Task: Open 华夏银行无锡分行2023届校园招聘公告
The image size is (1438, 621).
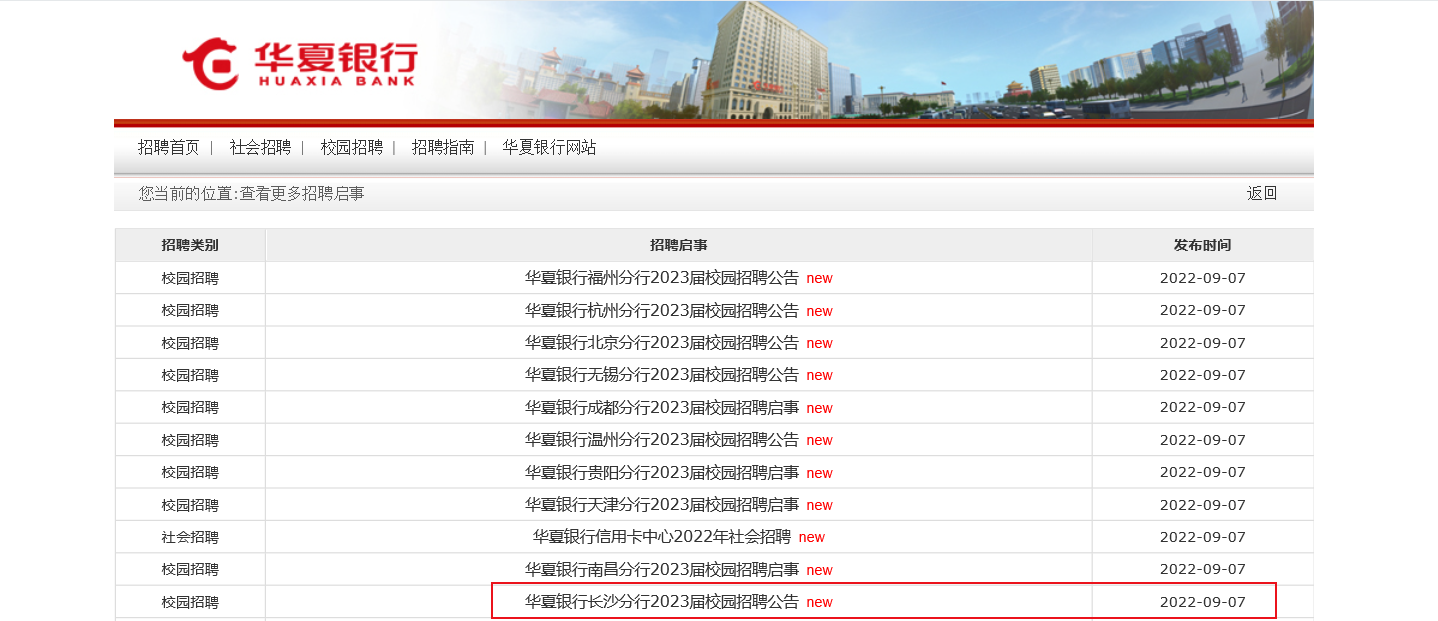Action: (662, 375)
